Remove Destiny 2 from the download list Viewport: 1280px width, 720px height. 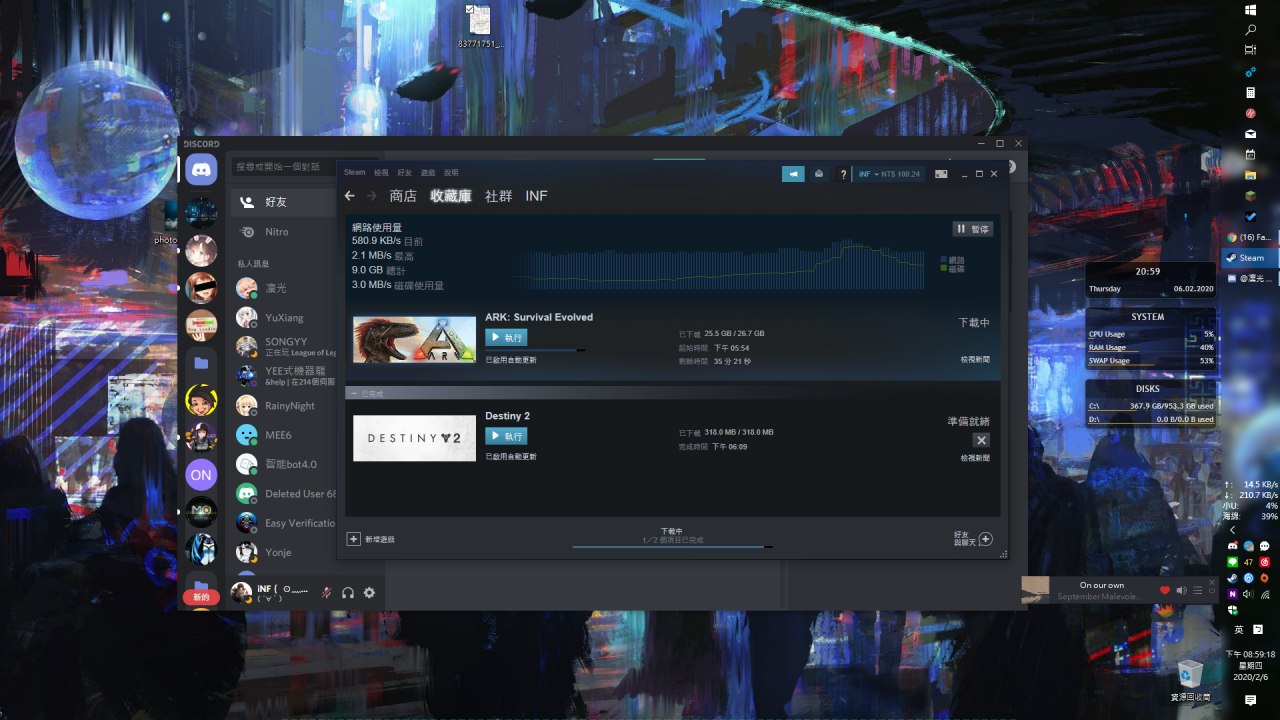click(x=981, y=440)
